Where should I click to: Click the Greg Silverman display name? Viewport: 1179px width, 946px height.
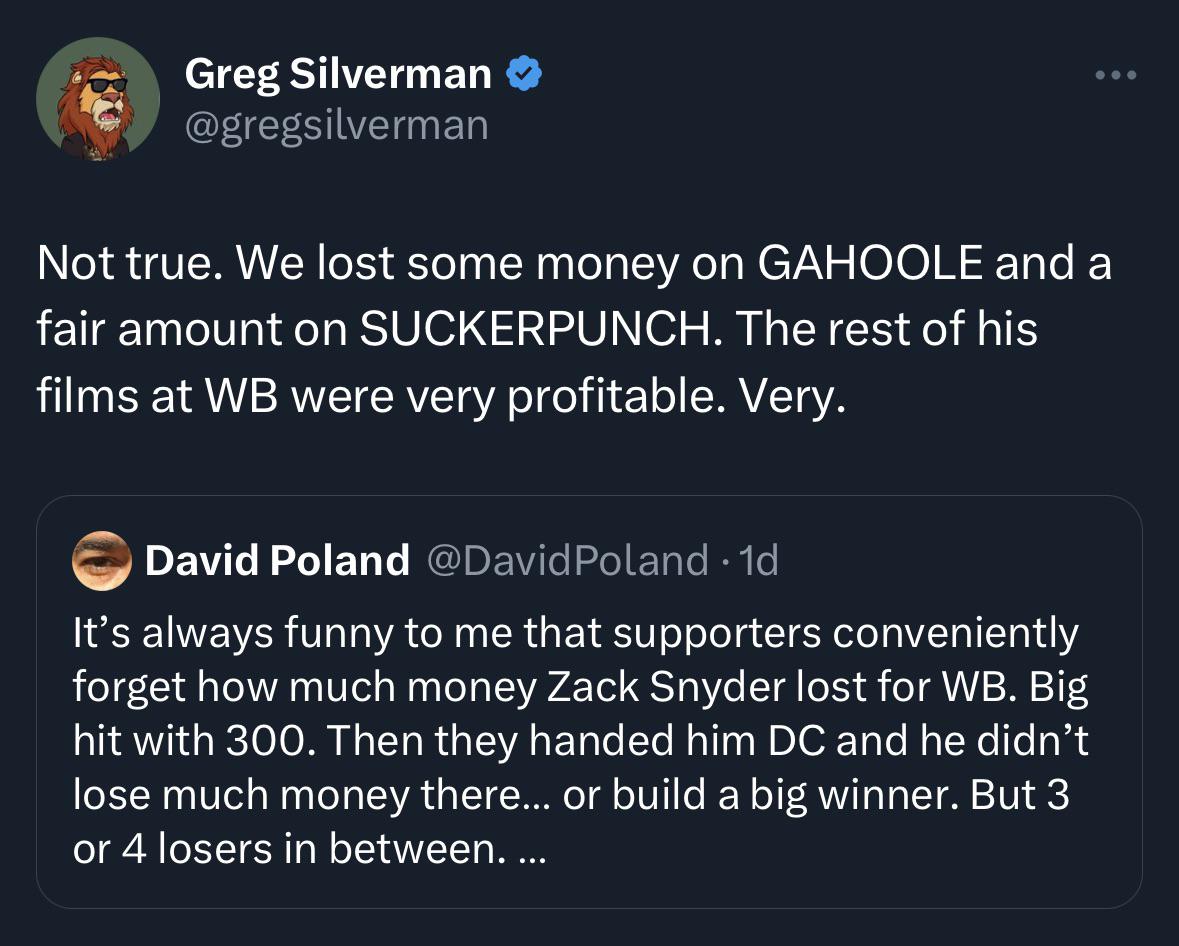coord(338,74)
